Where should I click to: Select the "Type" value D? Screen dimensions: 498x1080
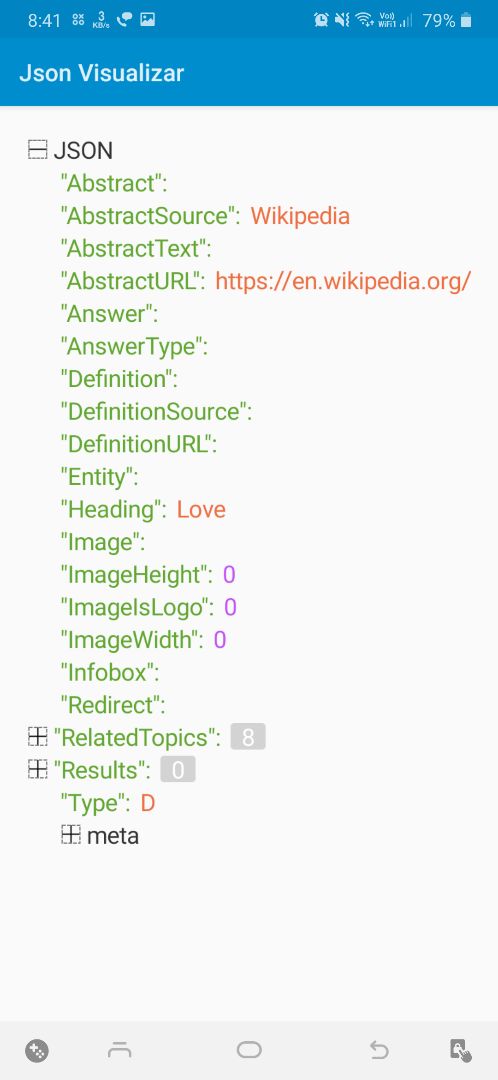coord(147,803)
